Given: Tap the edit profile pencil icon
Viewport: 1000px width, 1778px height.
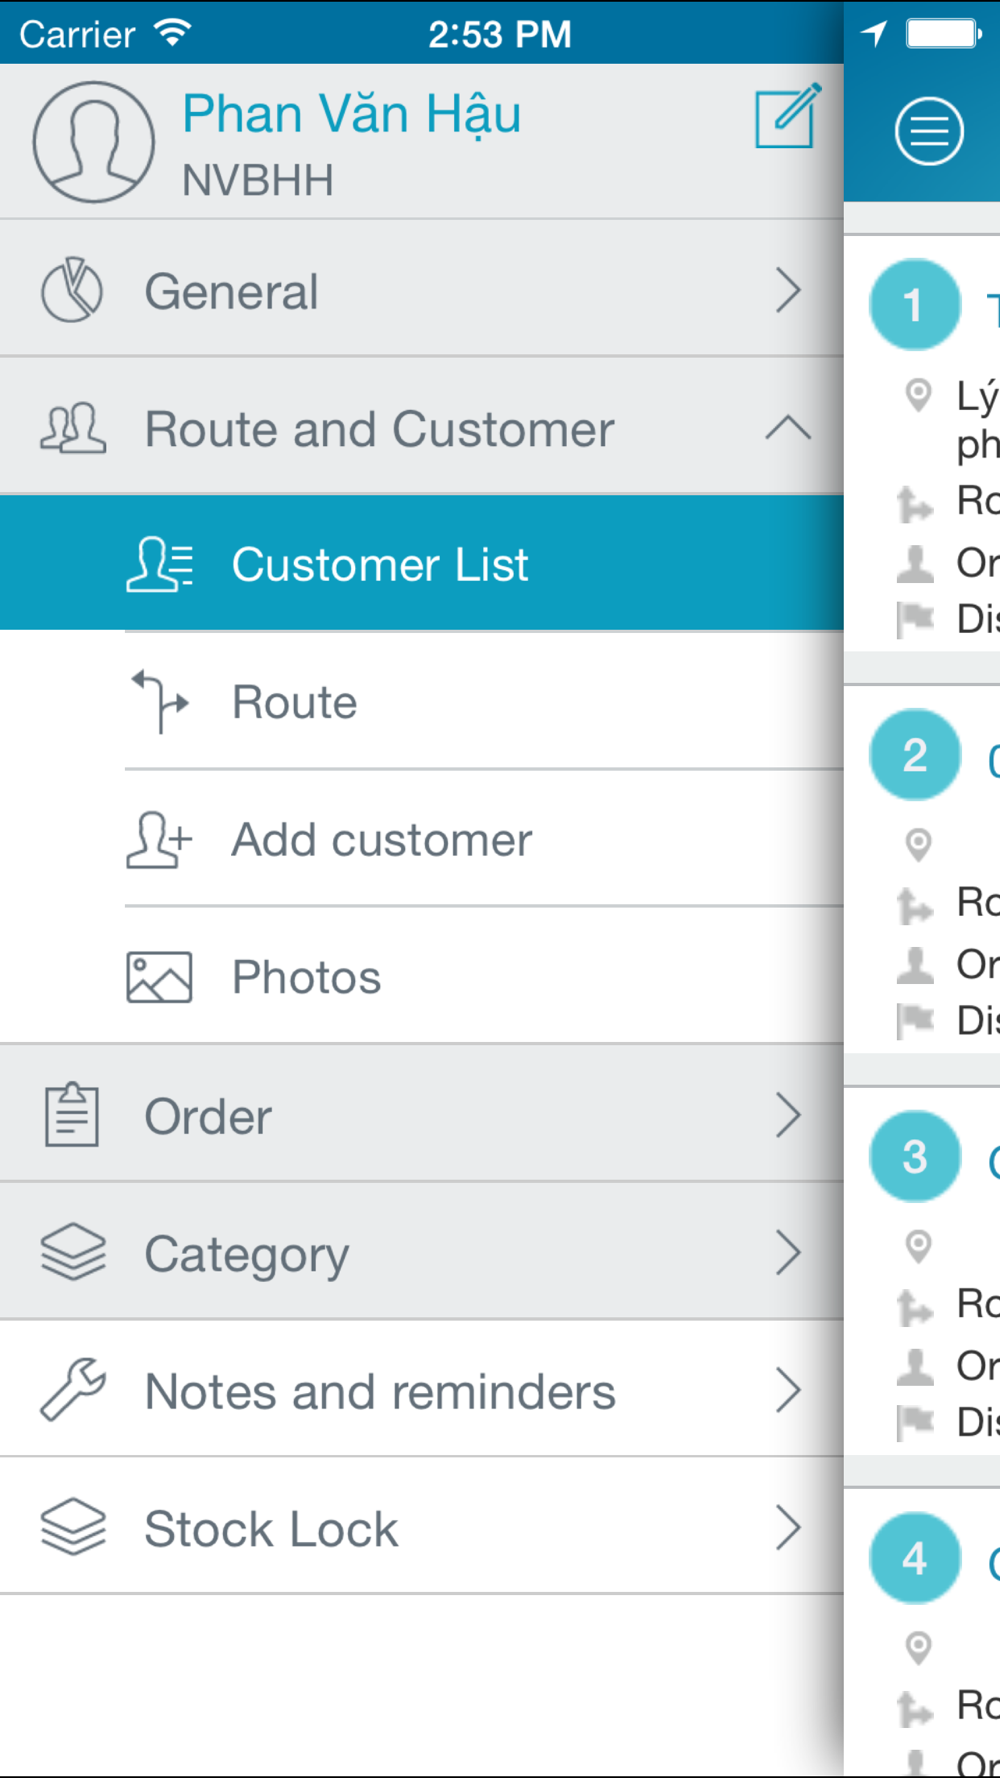Looking at the screenshot, I should [x=788, y=116].
